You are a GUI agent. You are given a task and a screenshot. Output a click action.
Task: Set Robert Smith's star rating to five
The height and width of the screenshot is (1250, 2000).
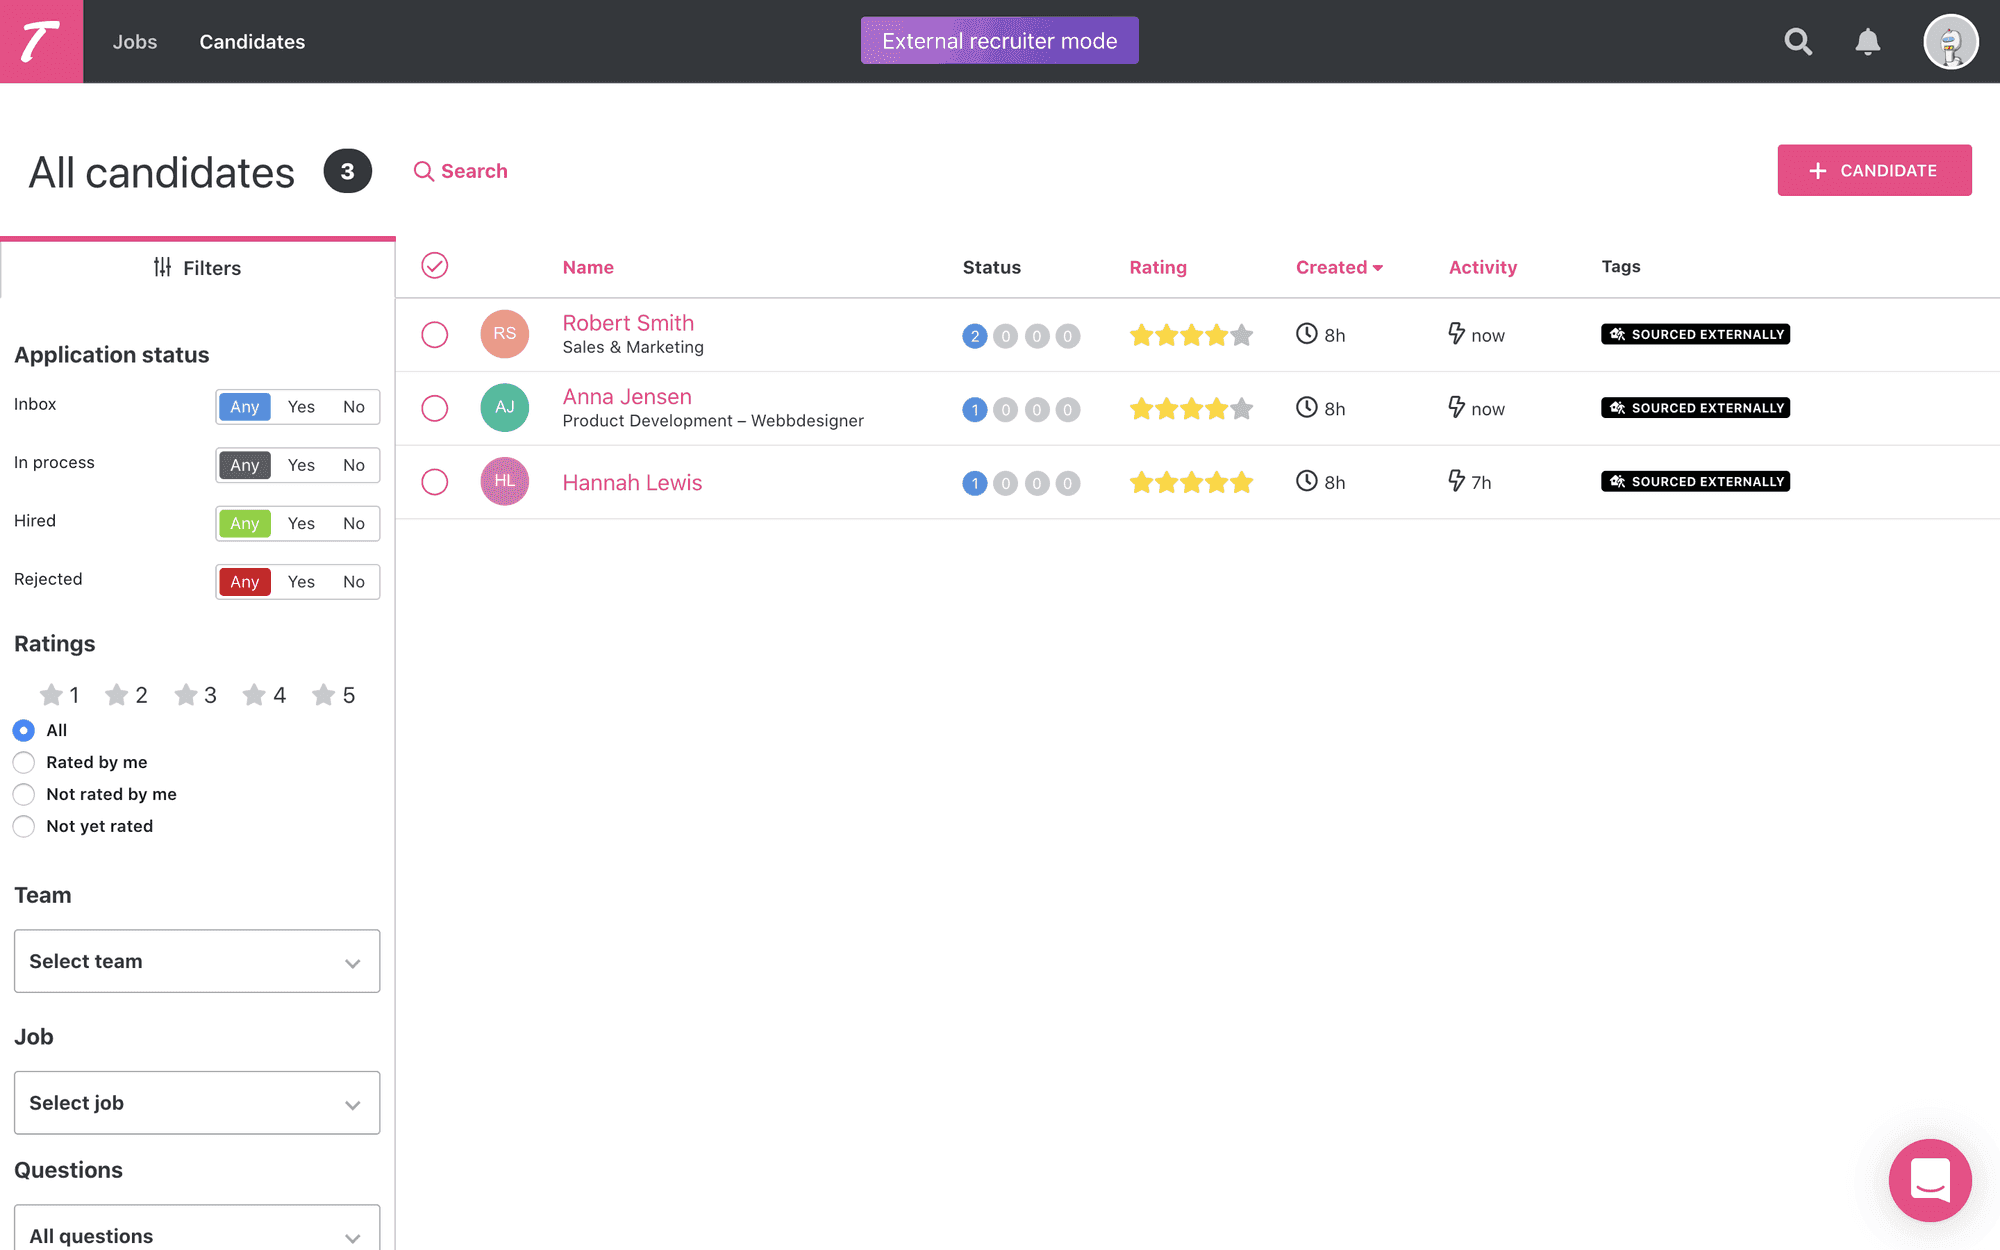pos(1241,335)
